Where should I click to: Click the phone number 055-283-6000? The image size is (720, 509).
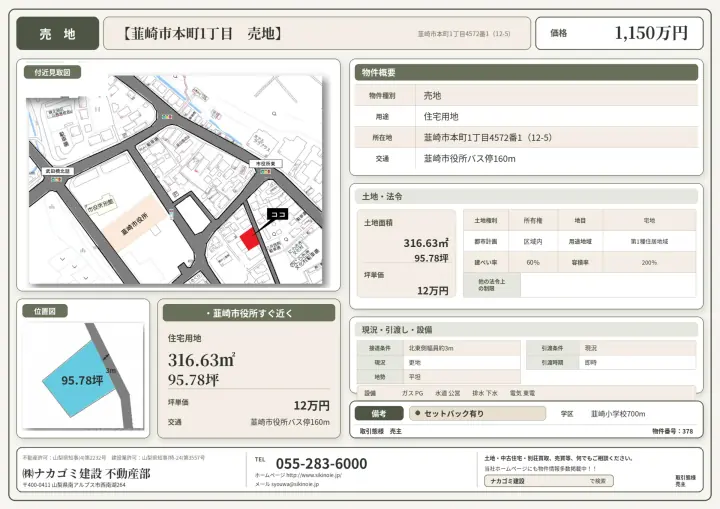coord(321,464)
